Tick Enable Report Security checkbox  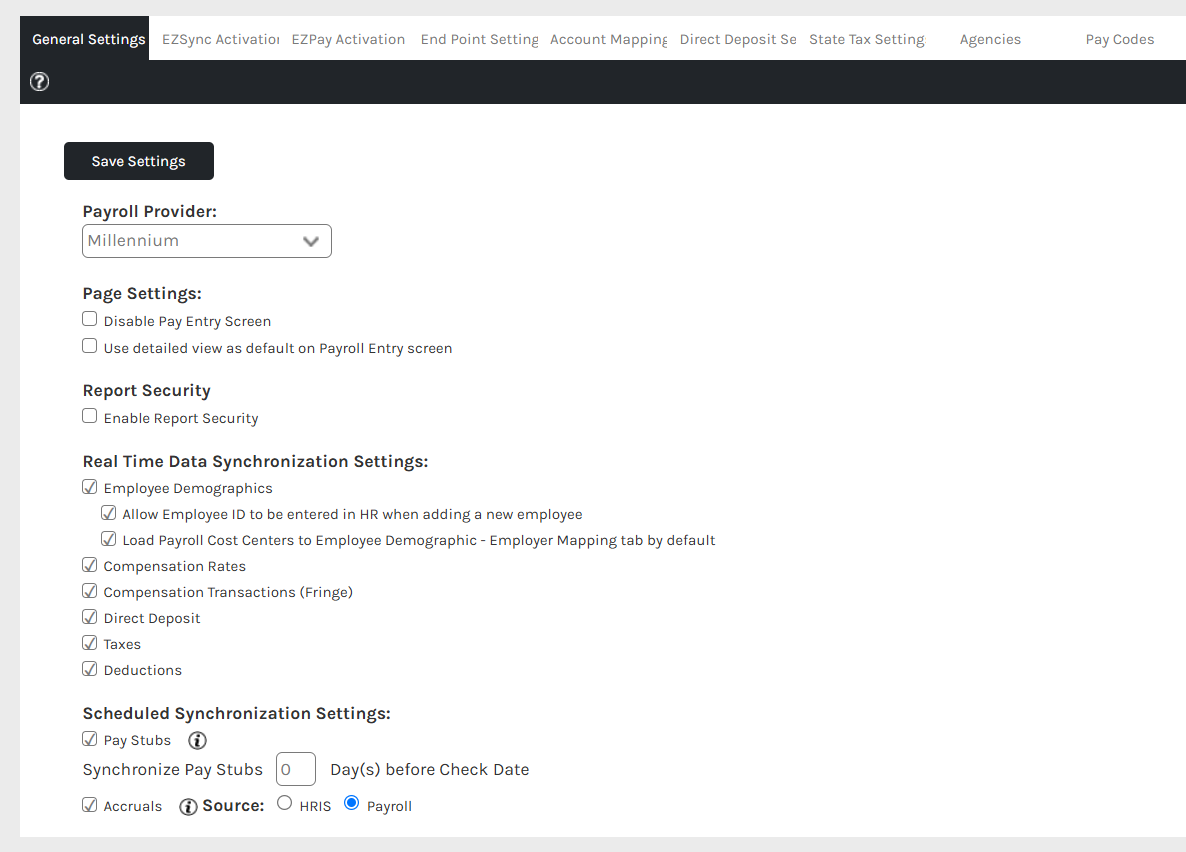point(89,416)
